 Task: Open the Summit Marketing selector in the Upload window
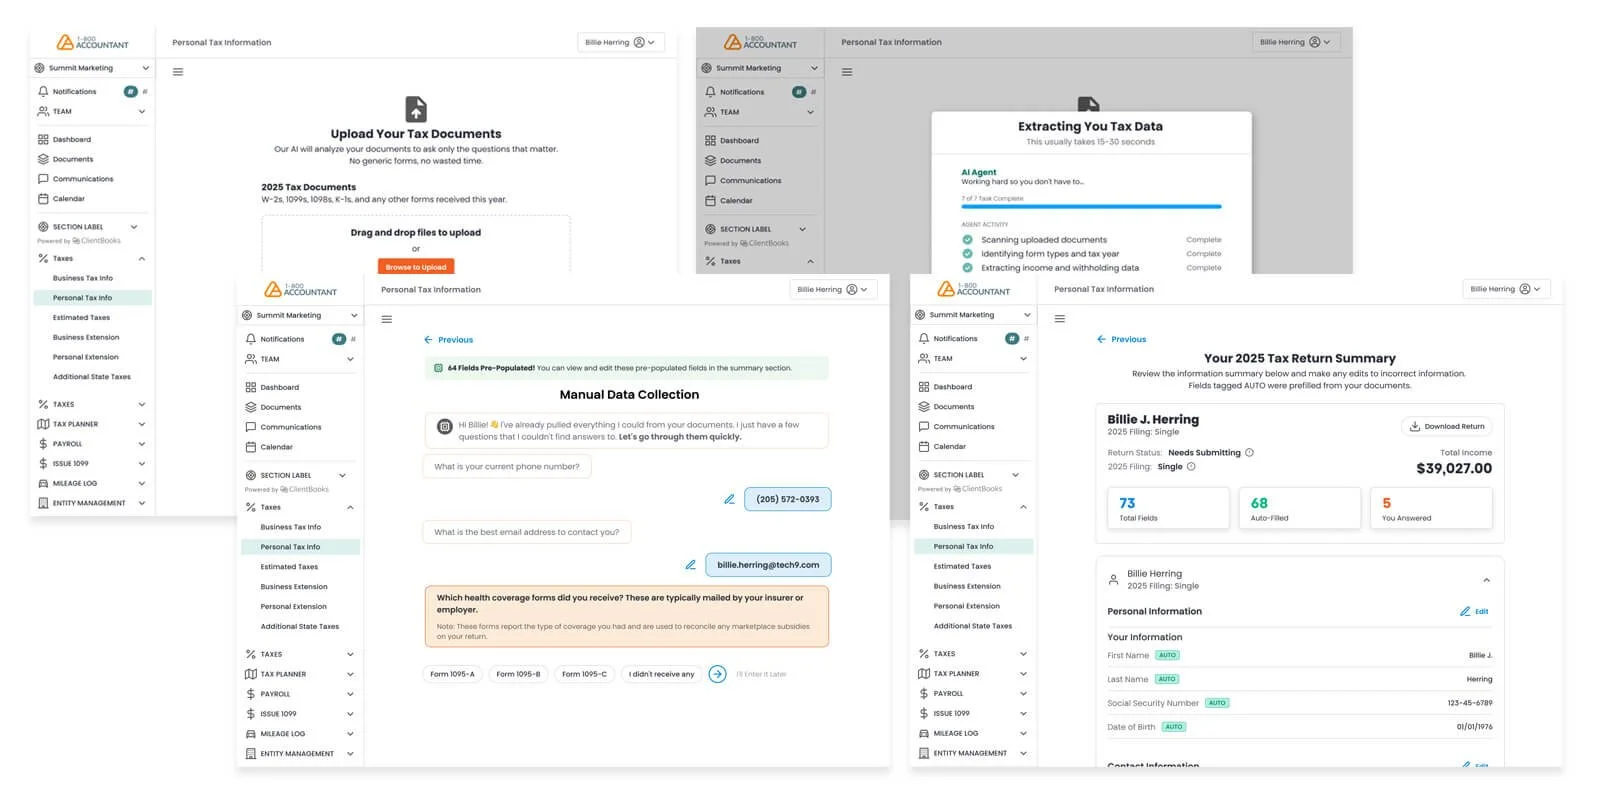[92, 68]
